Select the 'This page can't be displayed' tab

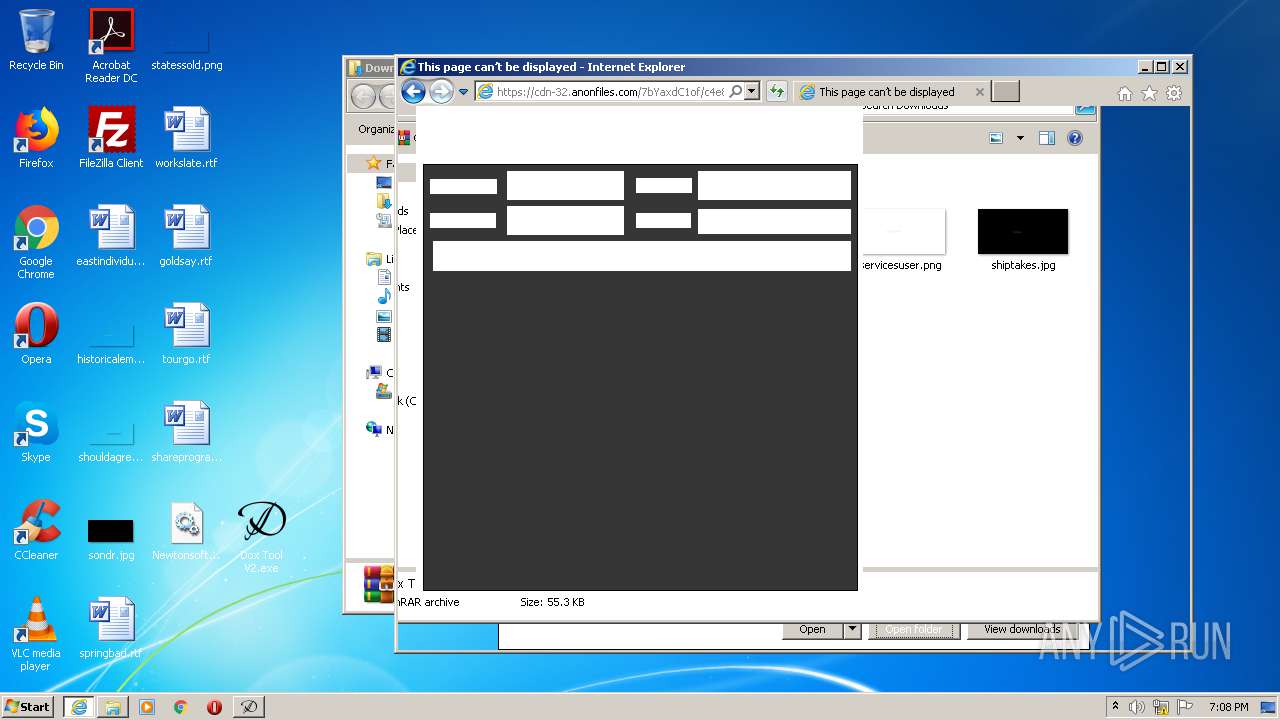[886, 92]
